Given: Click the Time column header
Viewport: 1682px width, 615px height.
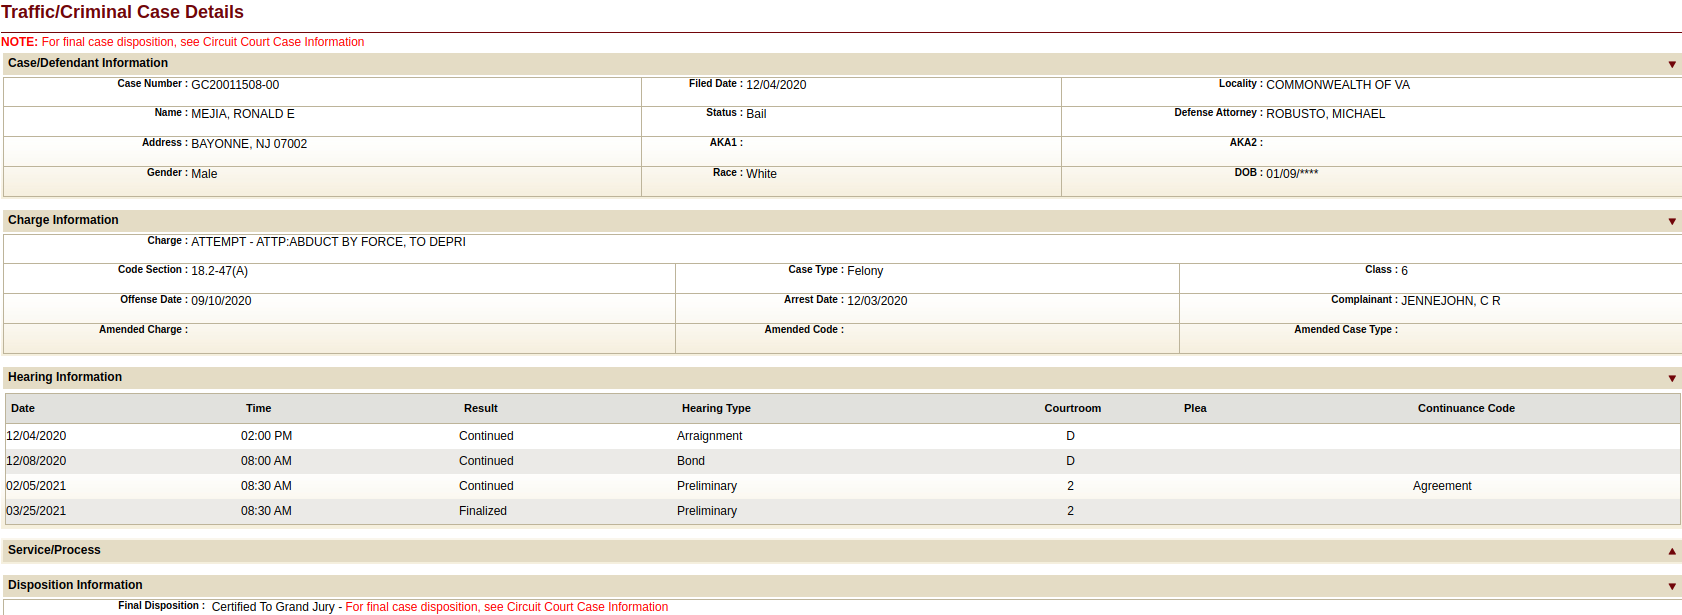Looking at the screenshot, I should click(259, 408).
